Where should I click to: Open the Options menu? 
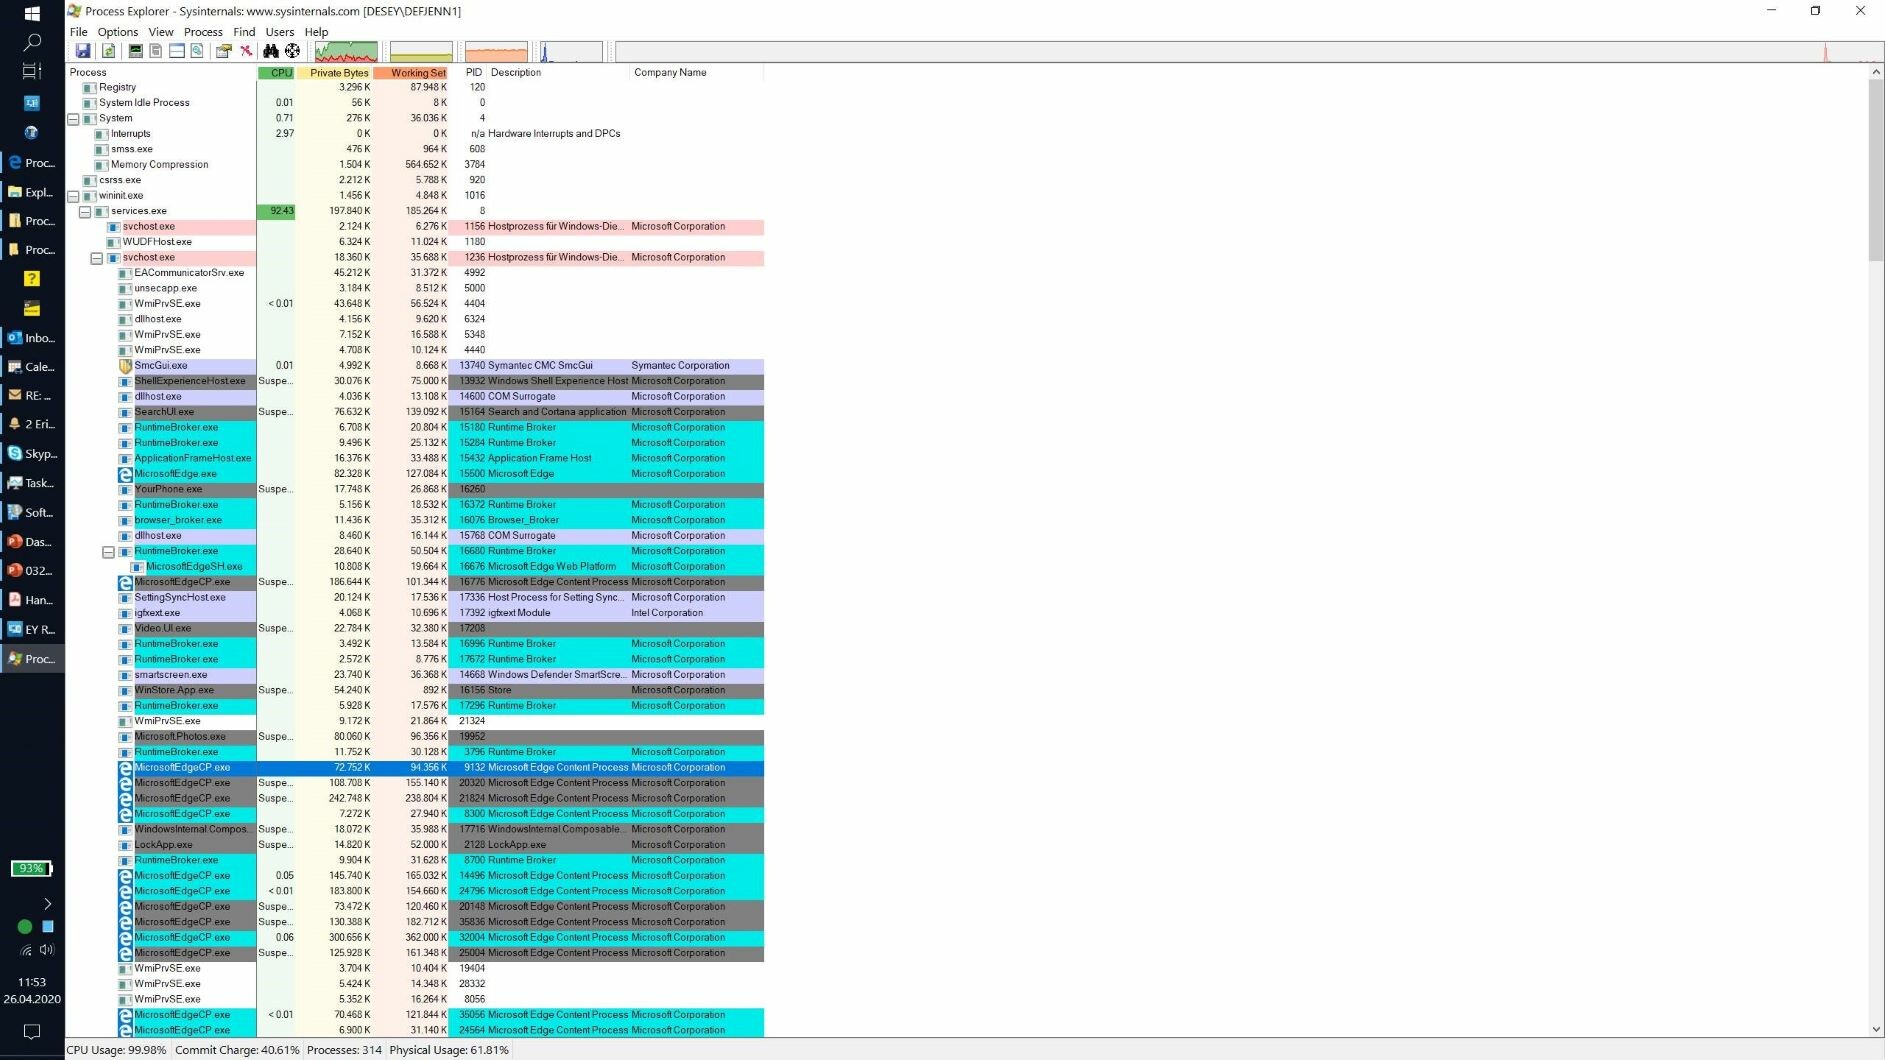pyautogui.click(x=117, y=32)
